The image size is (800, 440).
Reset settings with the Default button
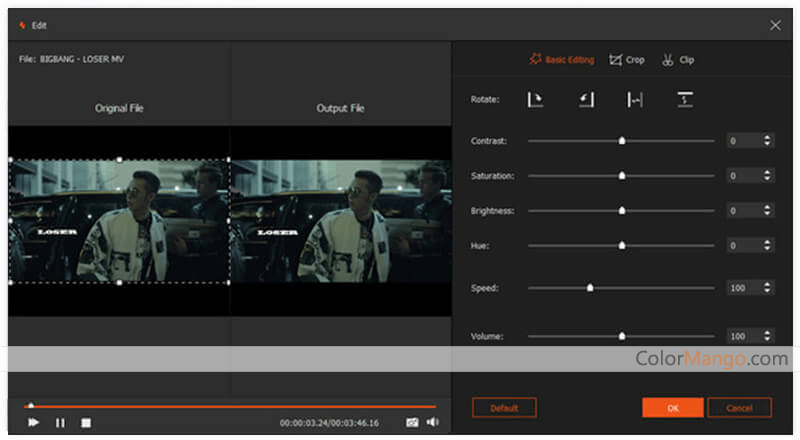[504, 408]
